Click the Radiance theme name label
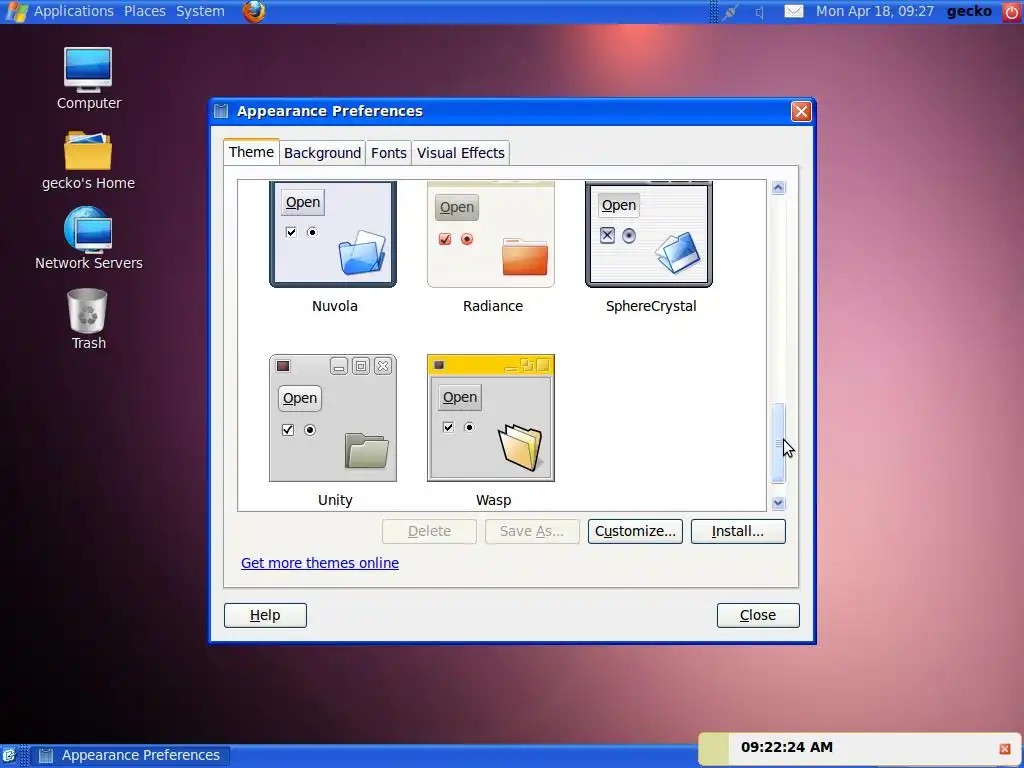Image resolution: width=1024 pixels, height=768 pixels. click(x=493, y=306)
